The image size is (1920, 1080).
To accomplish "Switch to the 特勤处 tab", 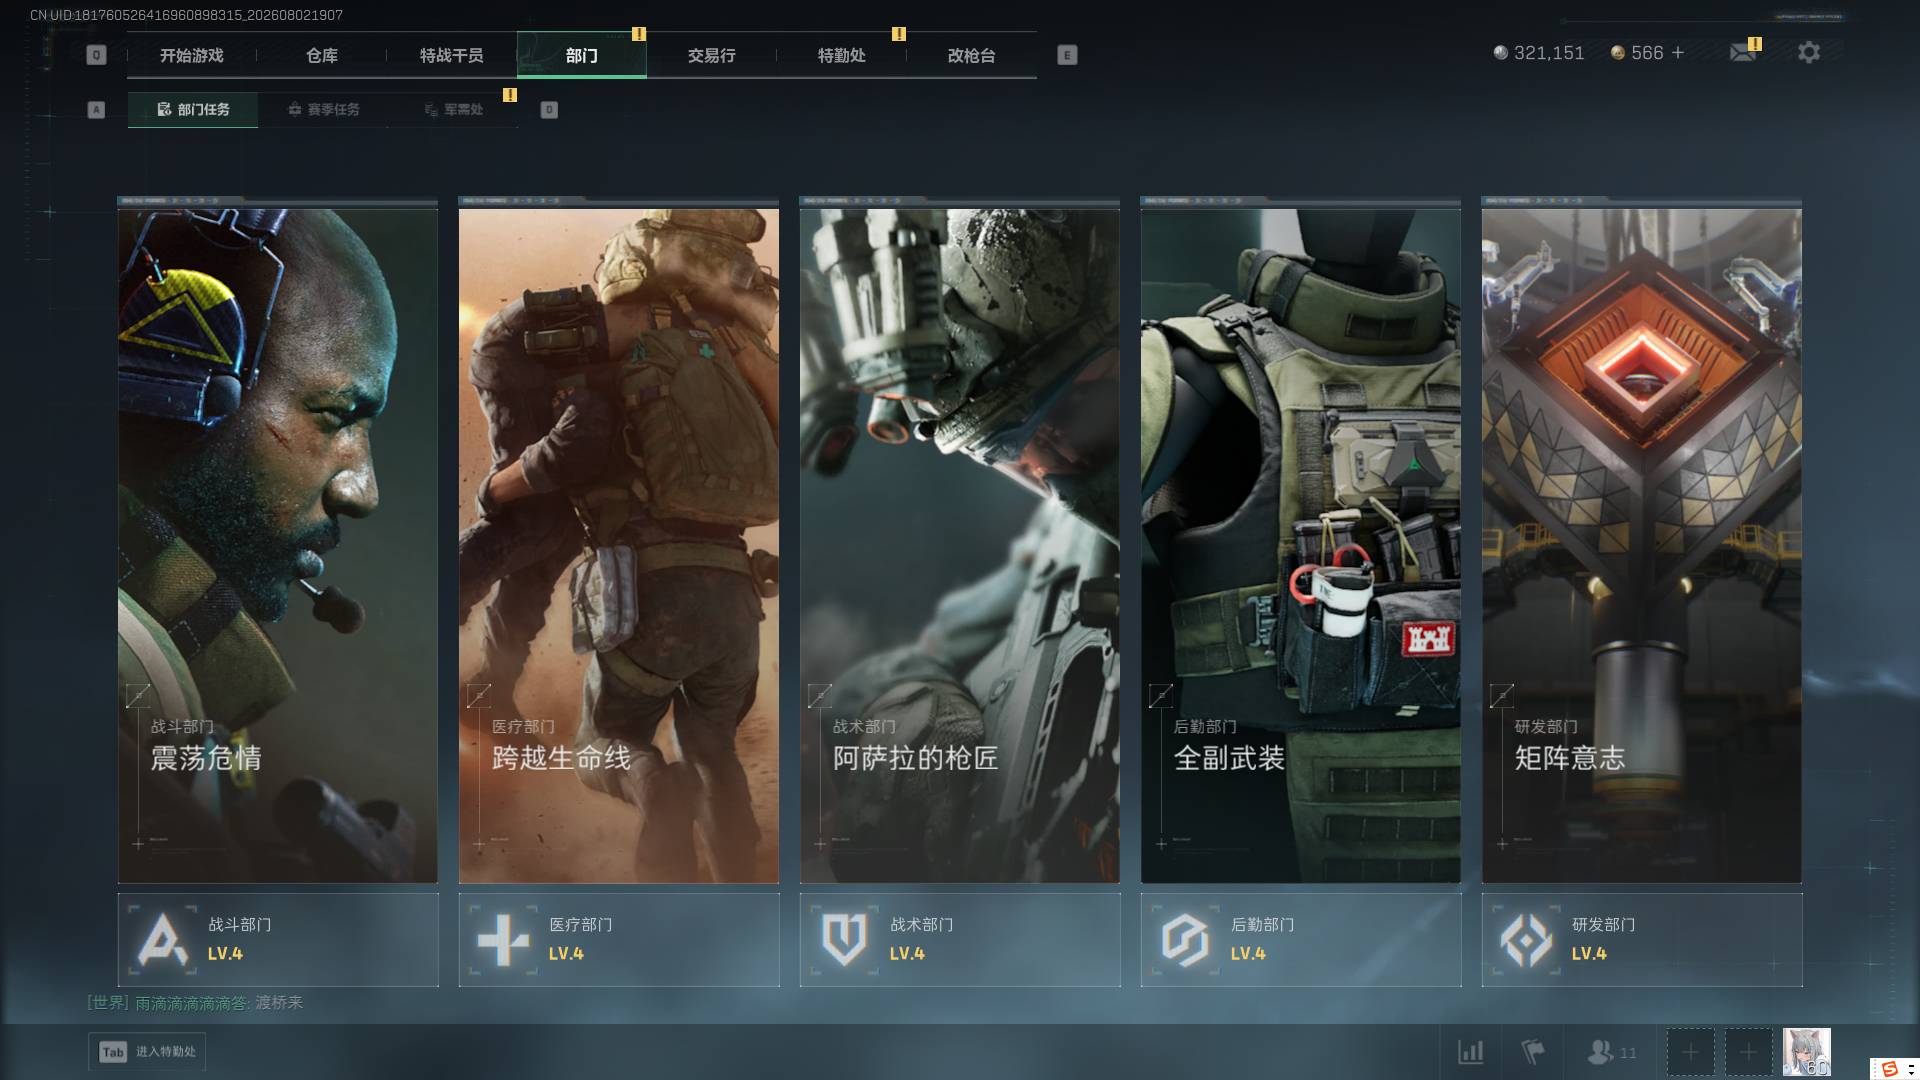I will 842,56.
